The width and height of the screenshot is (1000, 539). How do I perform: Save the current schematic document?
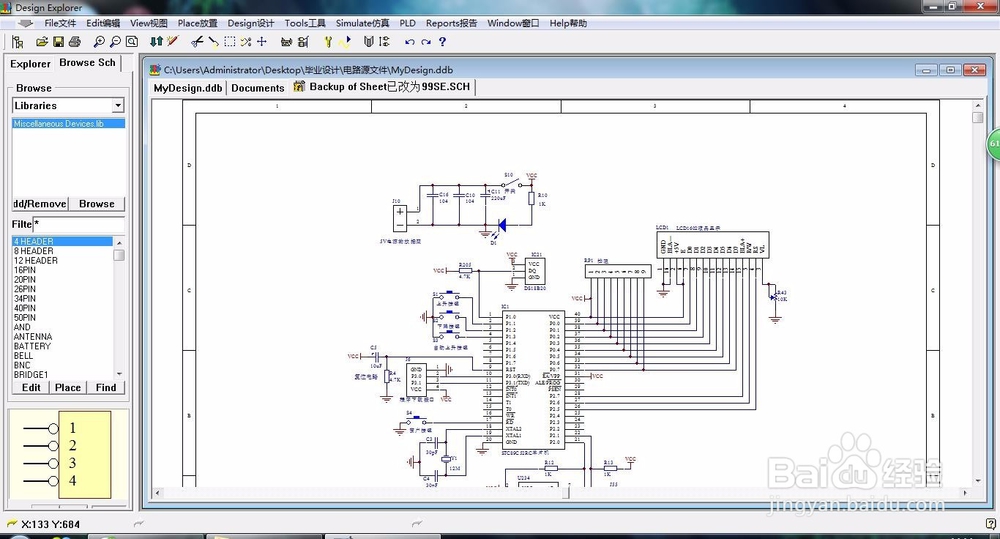pos(58,42)
